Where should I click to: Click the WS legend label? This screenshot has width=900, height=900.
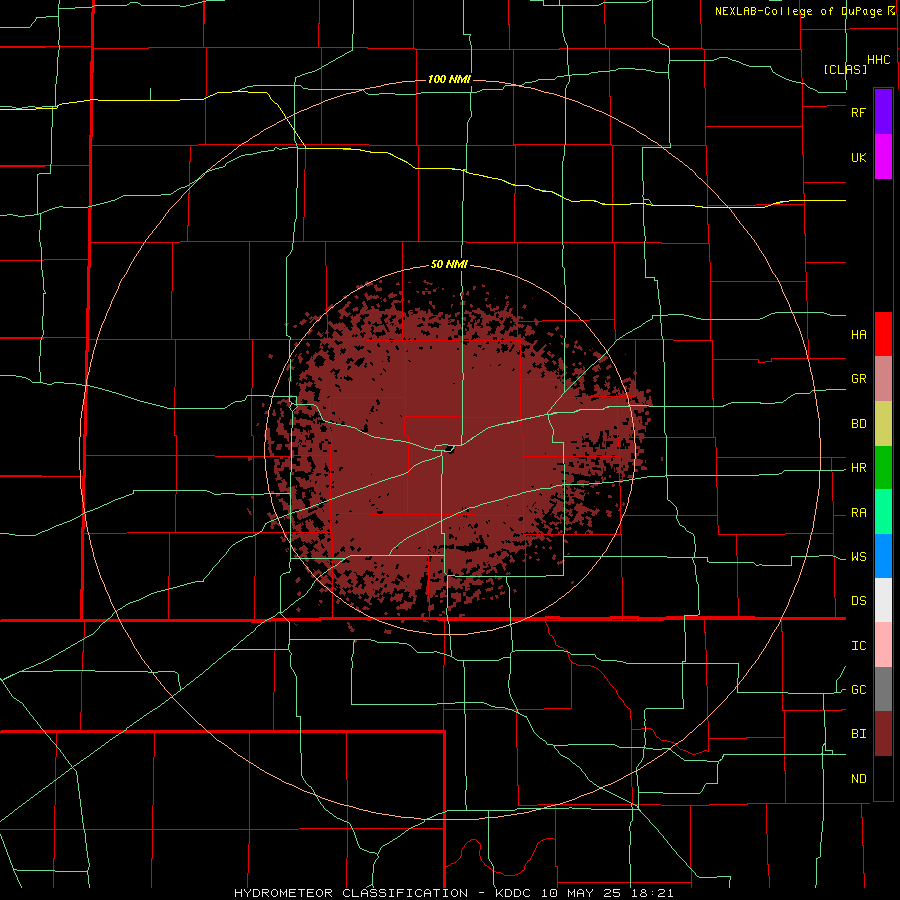[x=858, y=557]
